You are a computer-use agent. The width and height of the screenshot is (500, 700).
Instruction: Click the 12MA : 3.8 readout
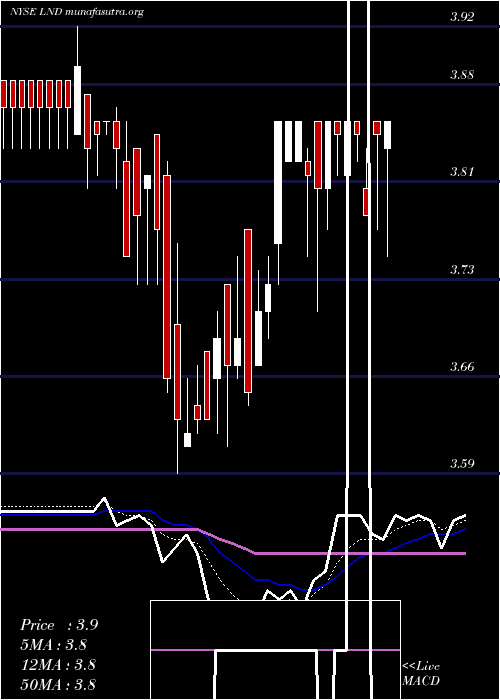(x=58, y=665)
